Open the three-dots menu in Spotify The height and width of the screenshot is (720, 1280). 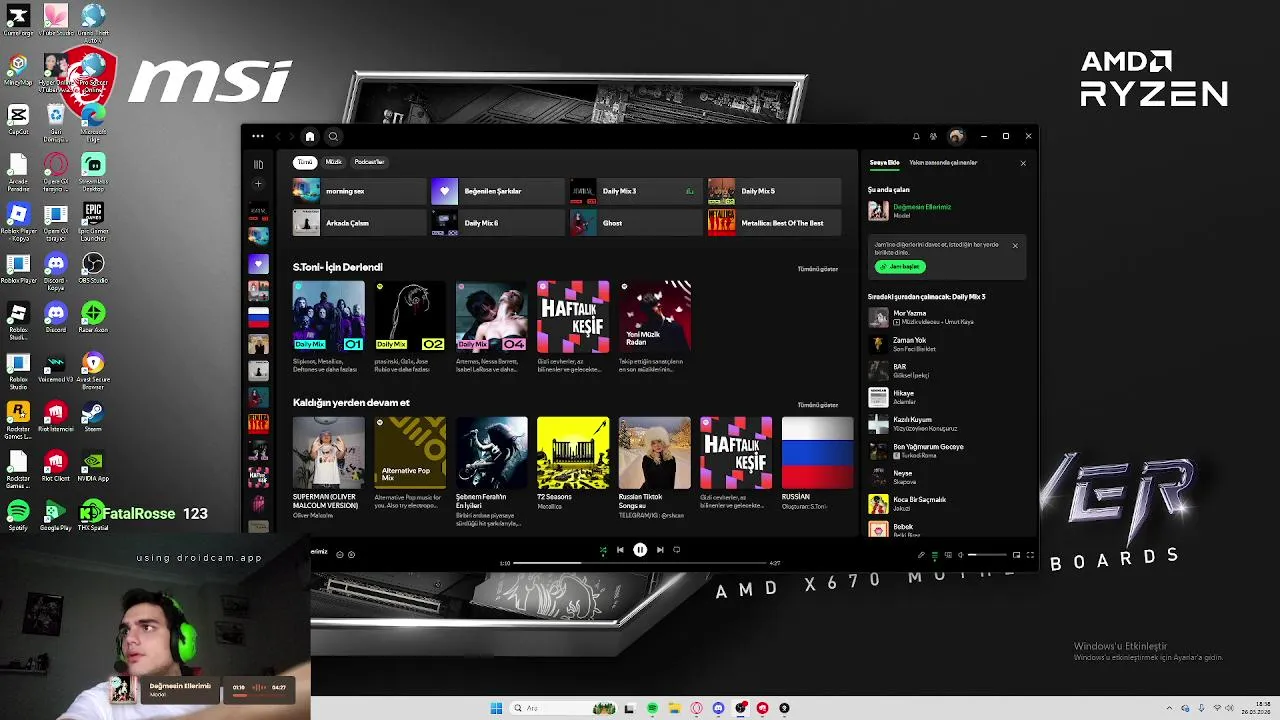point(258,137)
